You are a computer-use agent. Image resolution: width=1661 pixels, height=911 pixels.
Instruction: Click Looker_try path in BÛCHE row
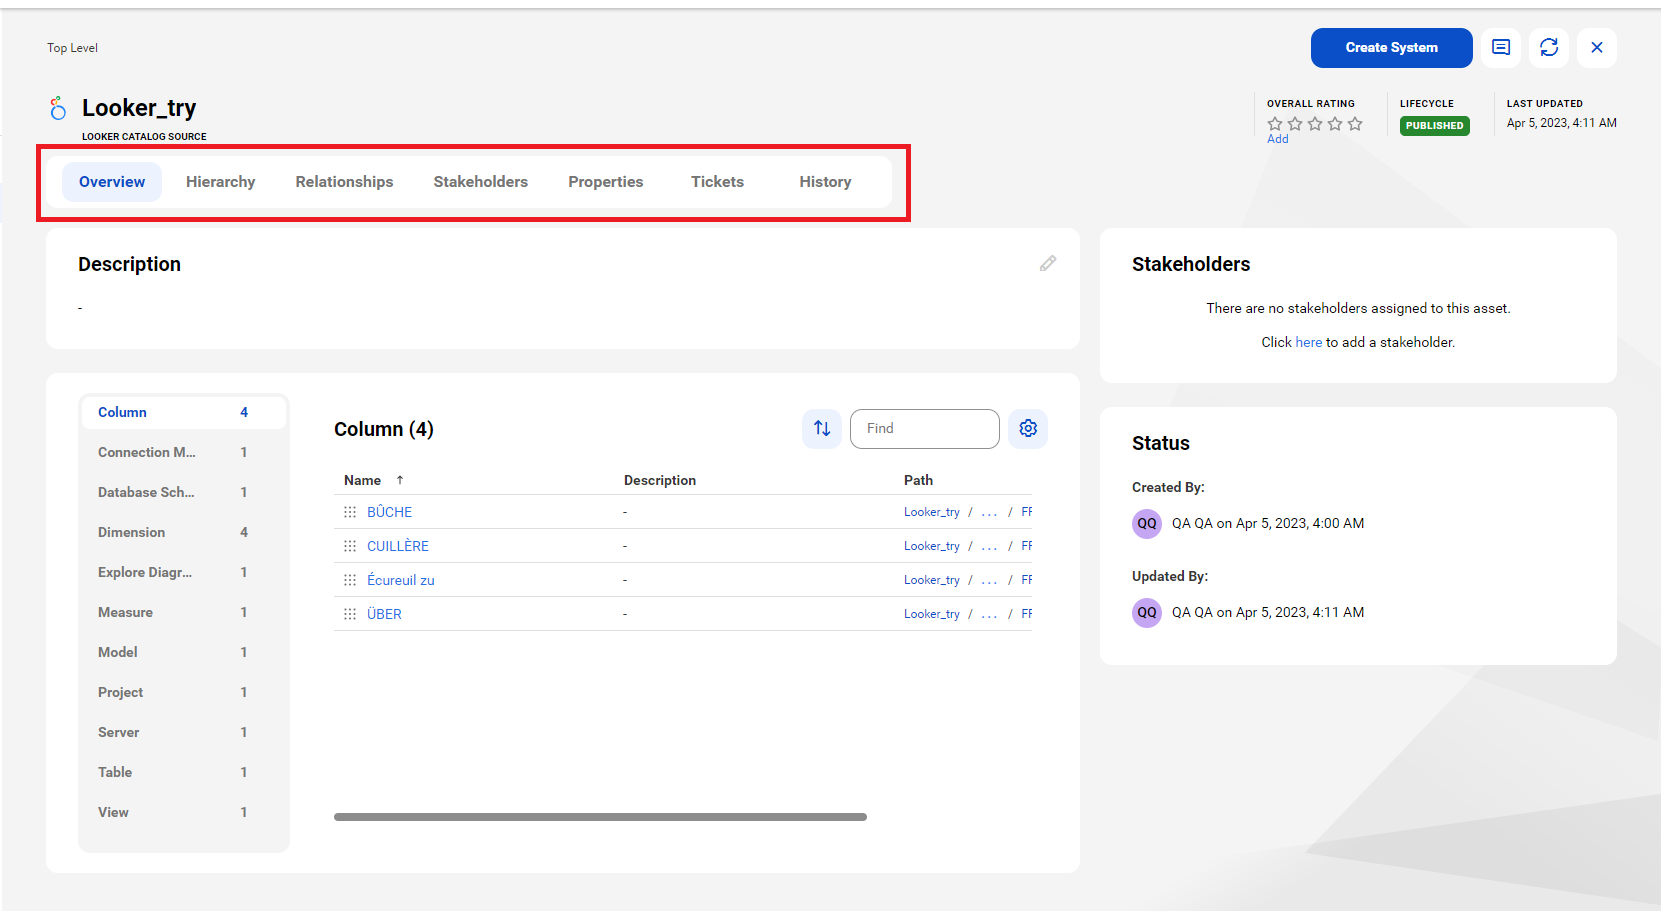tap(932, 512)
